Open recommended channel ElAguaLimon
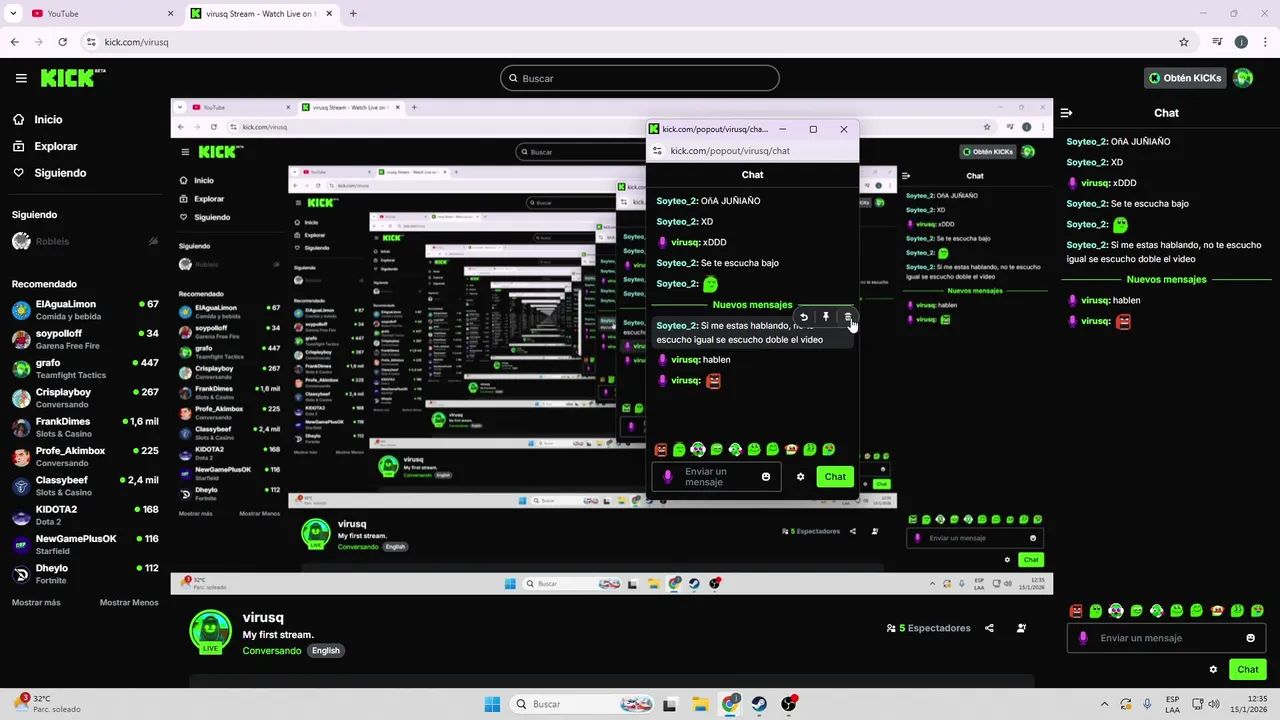 point(85,310)
